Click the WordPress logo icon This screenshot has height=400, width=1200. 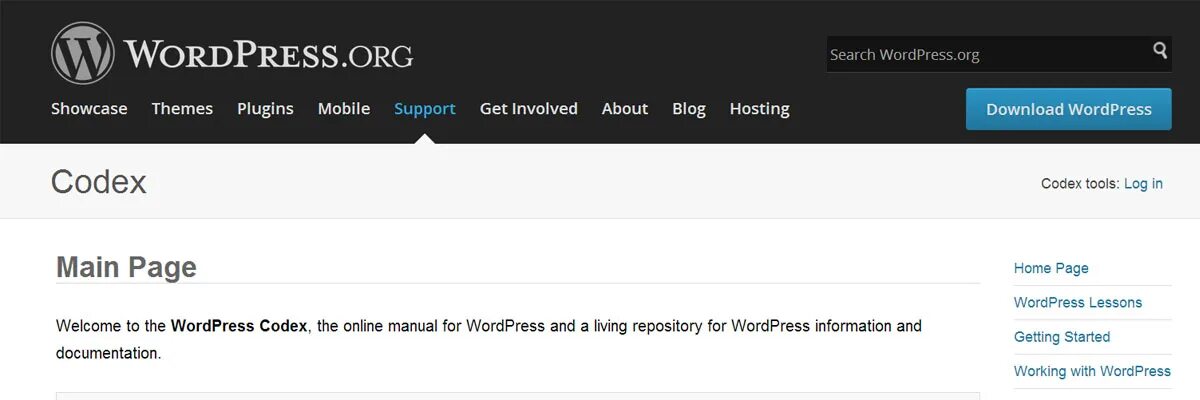(x=84, y=53)
